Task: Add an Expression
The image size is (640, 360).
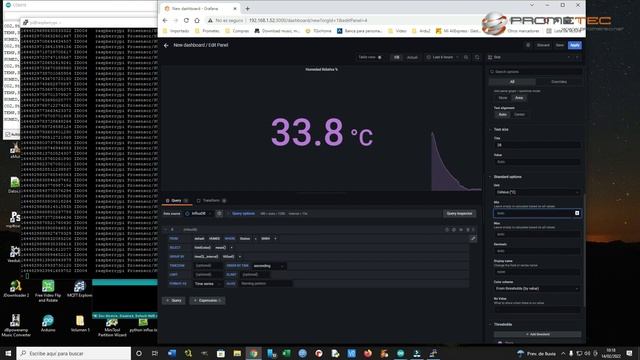Action: click(207, 301)
